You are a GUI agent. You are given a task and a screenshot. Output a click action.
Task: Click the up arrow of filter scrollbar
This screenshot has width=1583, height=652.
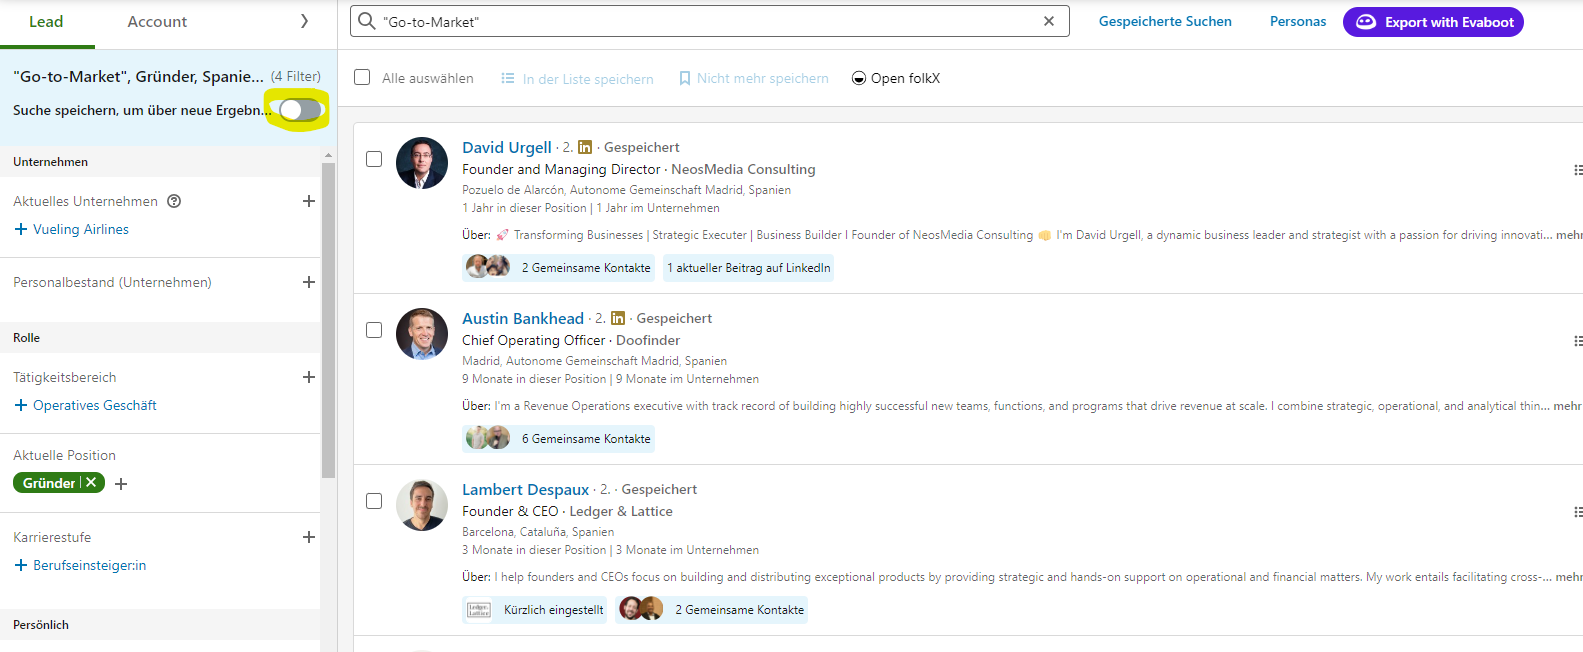328,156
